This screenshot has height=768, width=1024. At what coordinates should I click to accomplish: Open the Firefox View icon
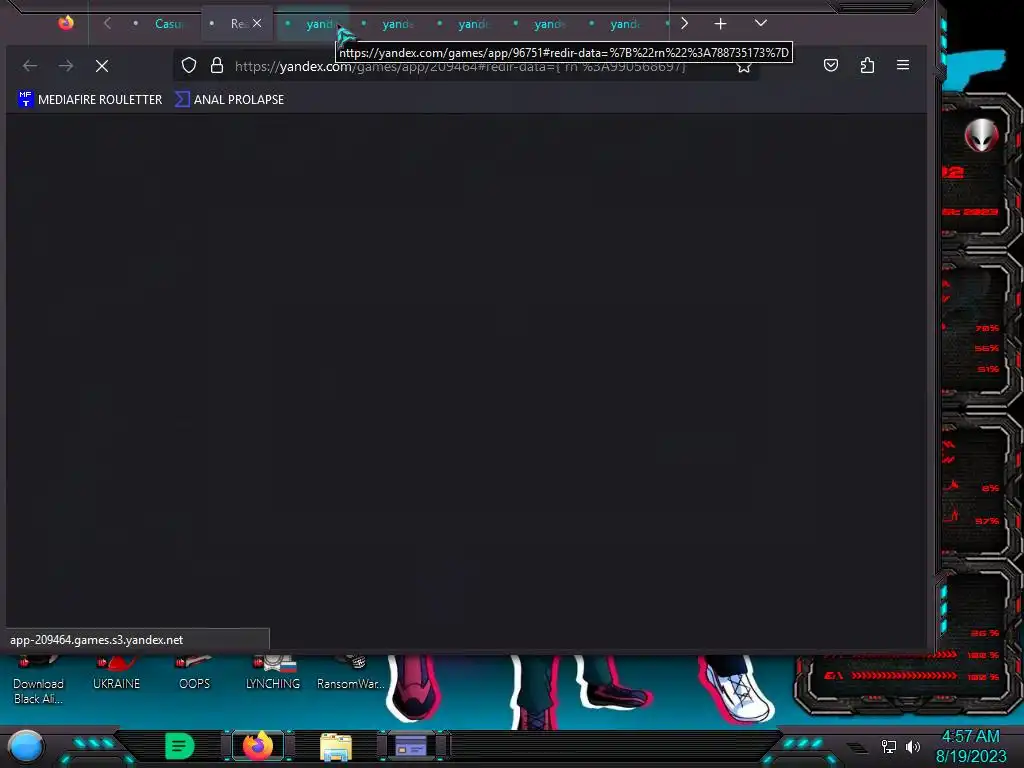pyautogui.click(x=66, y=24)
